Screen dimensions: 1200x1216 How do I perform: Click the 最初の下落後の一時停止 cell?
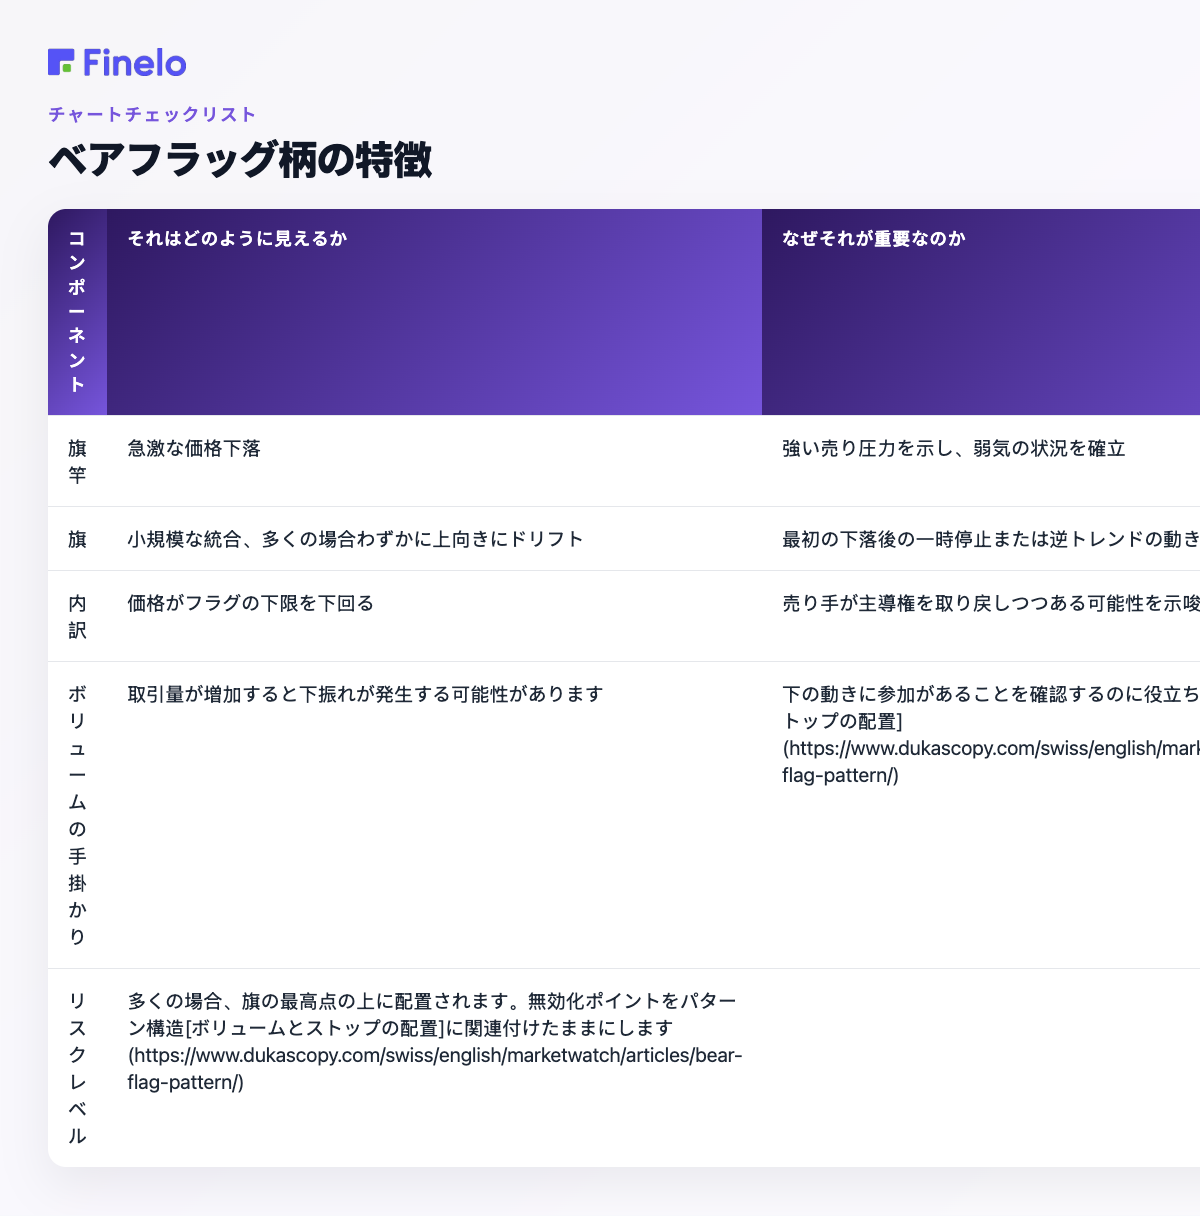(x=981, y=539)
